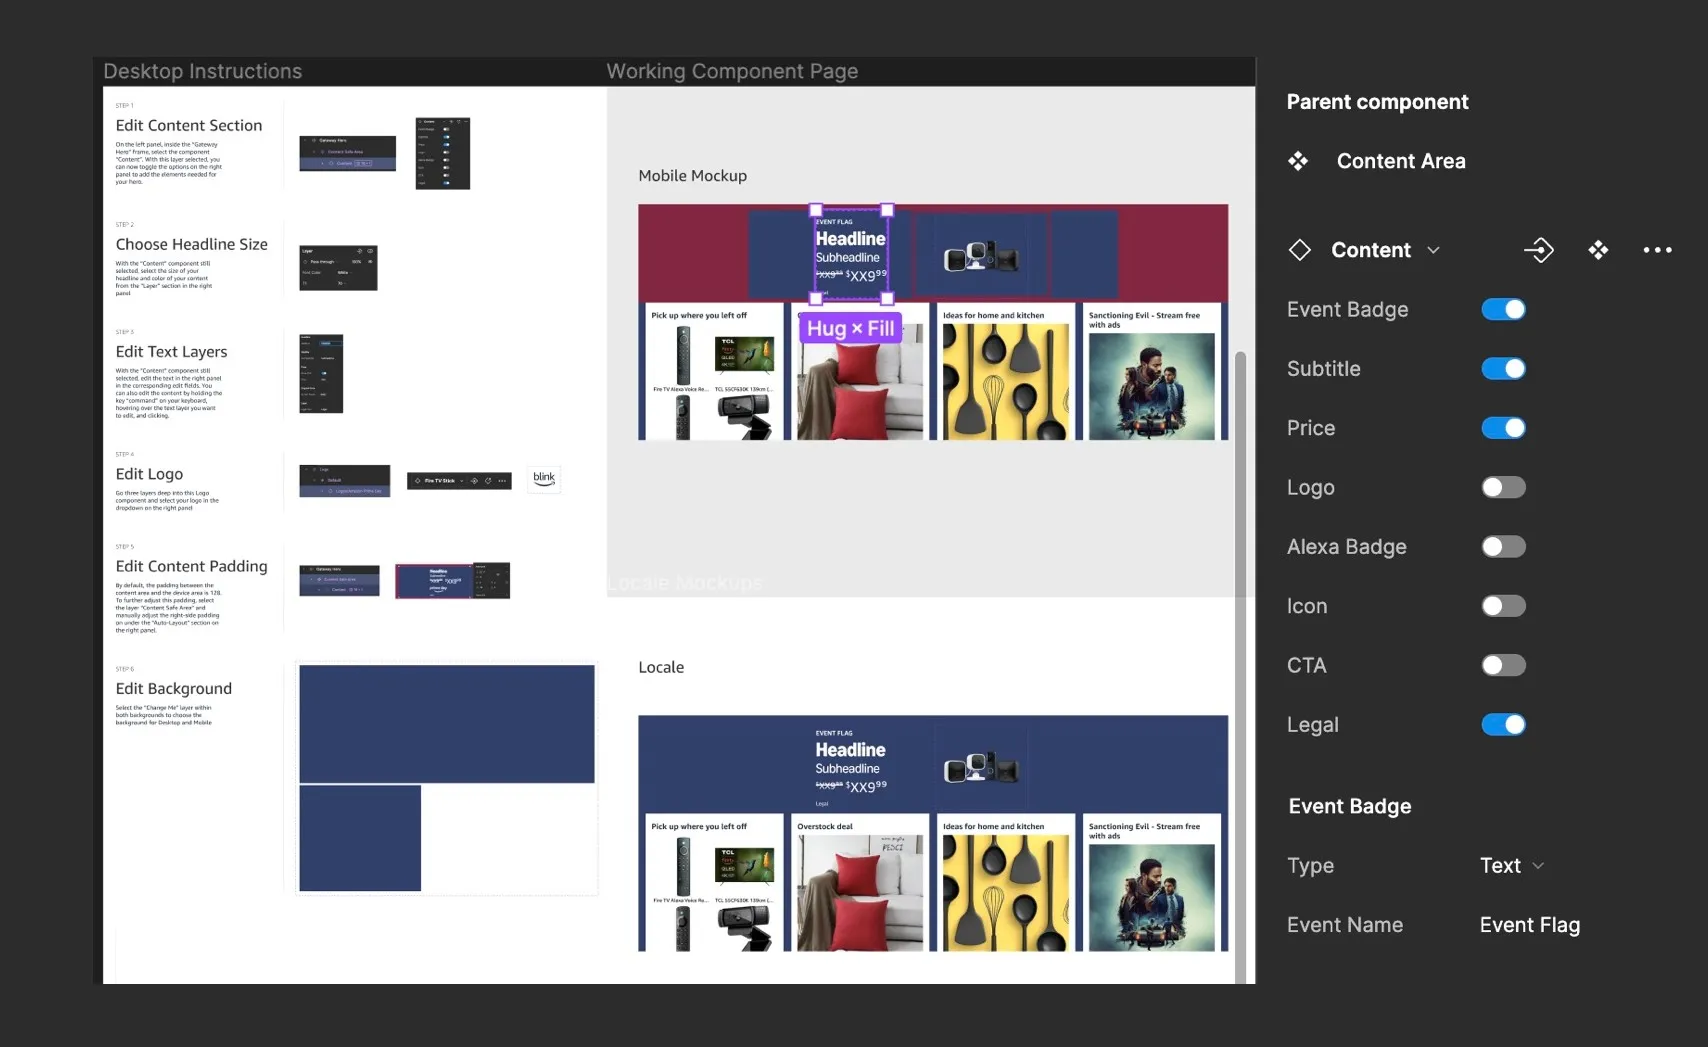Click the Content Area parent component icon
Screen dimensions: 1708x1047
click(x=1298, y=161)
